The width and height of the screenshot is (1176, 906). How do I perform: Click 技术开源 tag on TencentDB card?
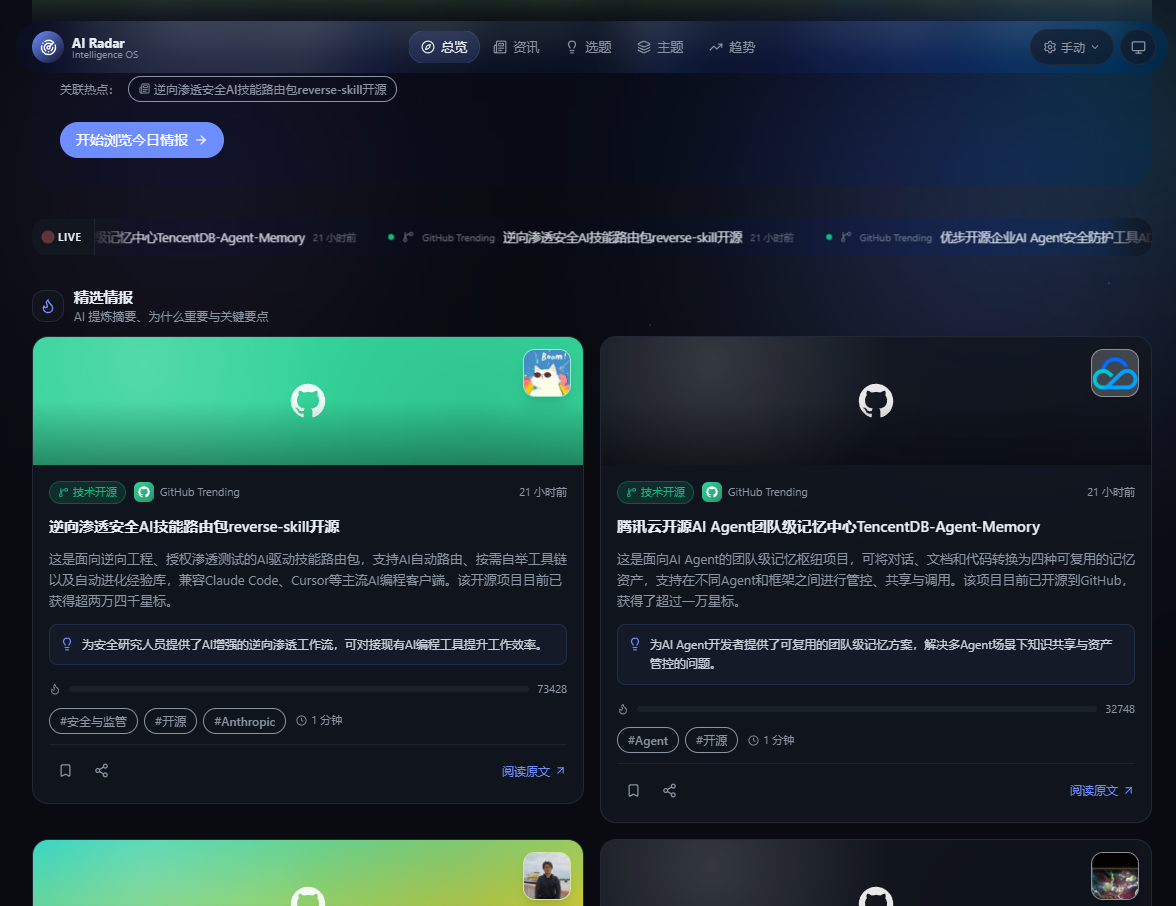click(x=656, y=492)
